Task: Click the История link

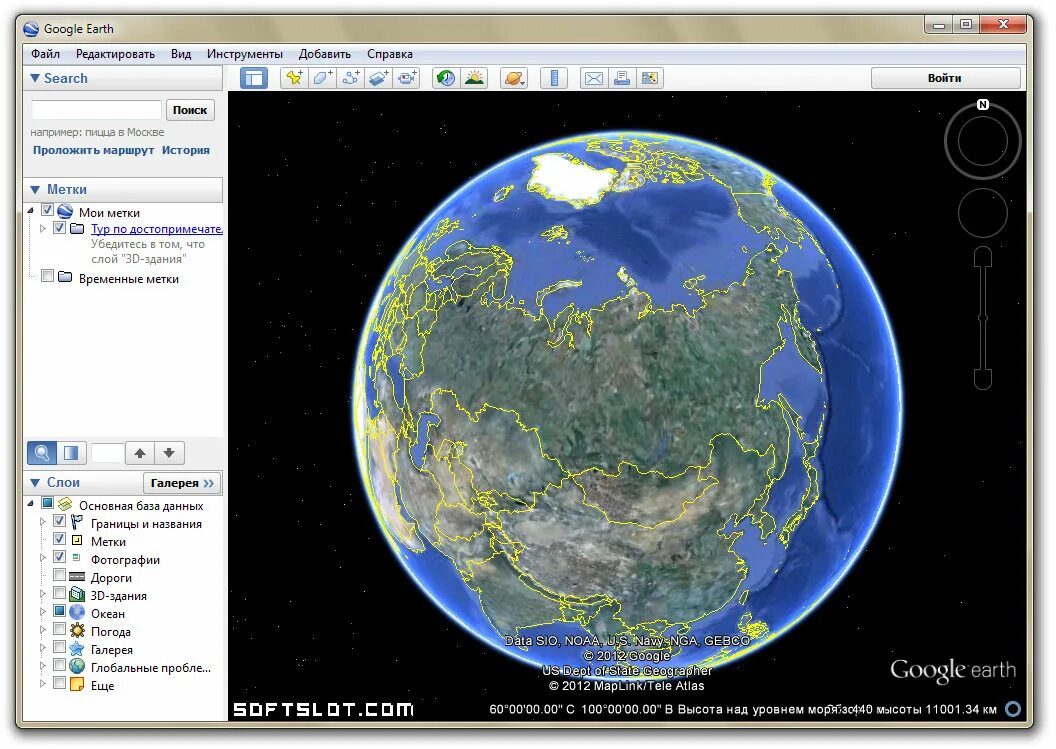Action: pyautogui.click(x=186, y=150)
